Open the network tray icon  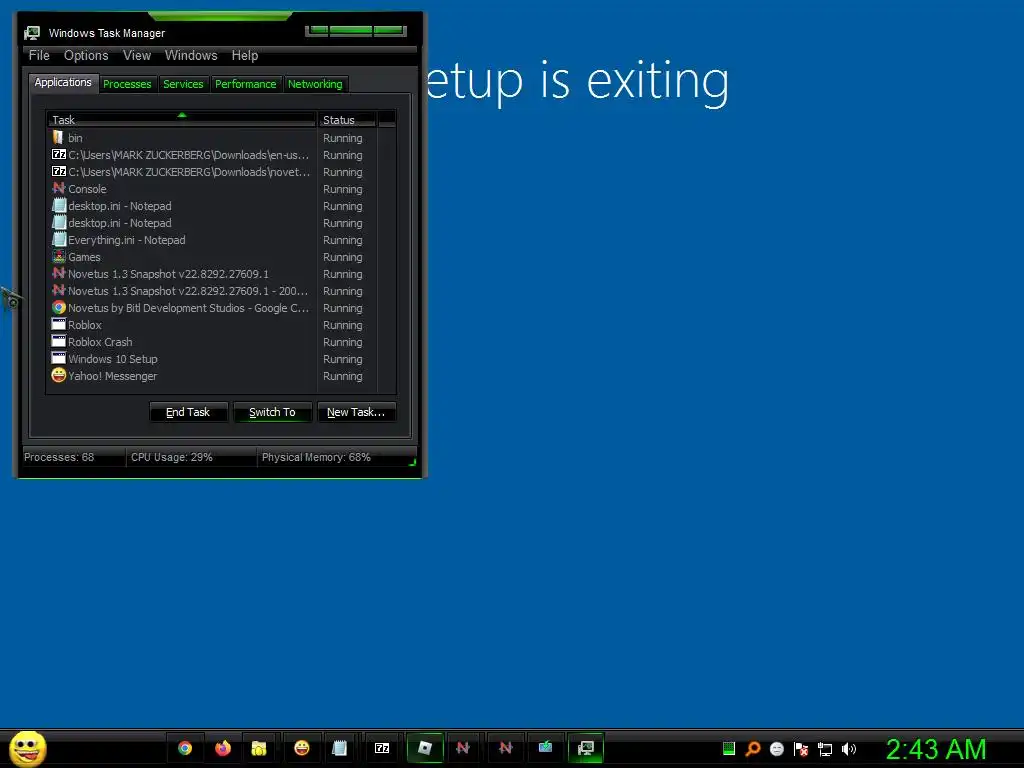click(x=825, y=749)
